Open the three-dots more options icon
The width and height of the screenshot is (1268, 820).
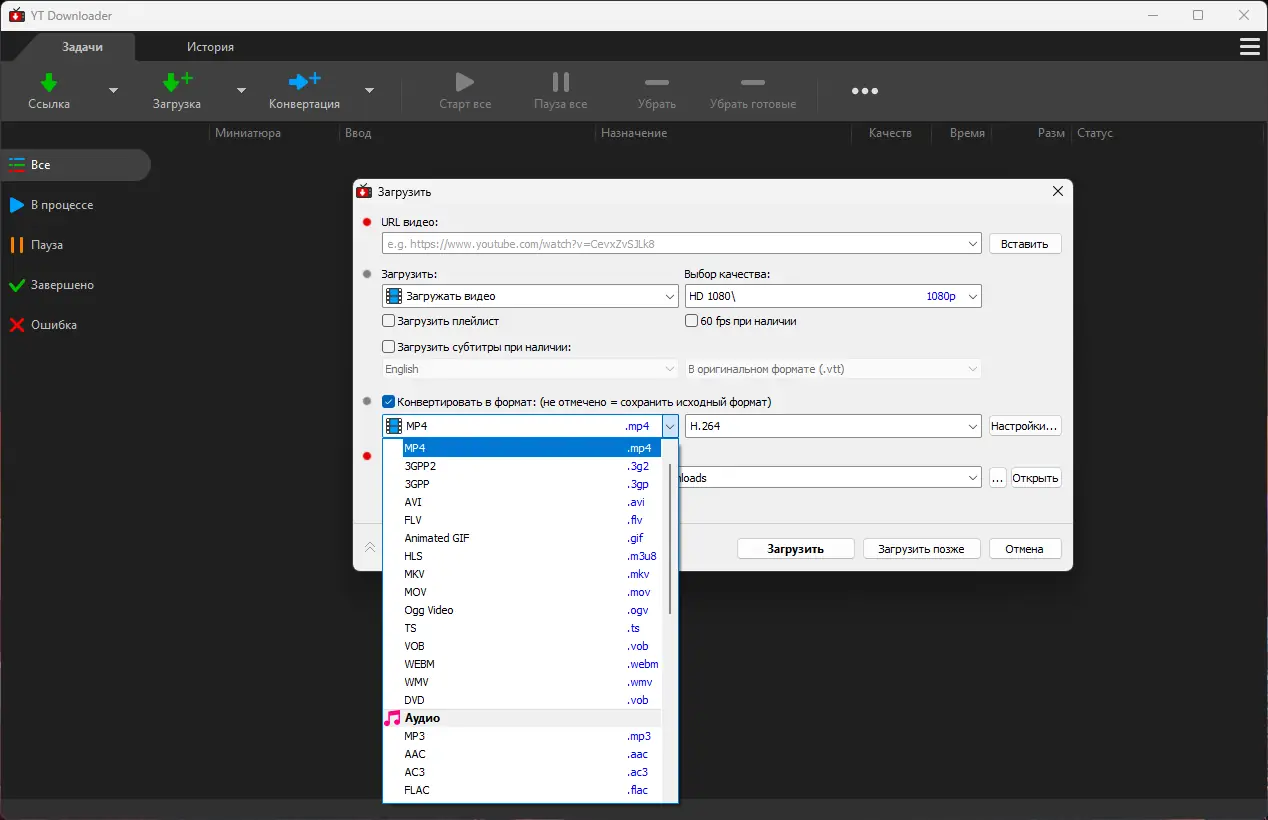tap(864, 91)
